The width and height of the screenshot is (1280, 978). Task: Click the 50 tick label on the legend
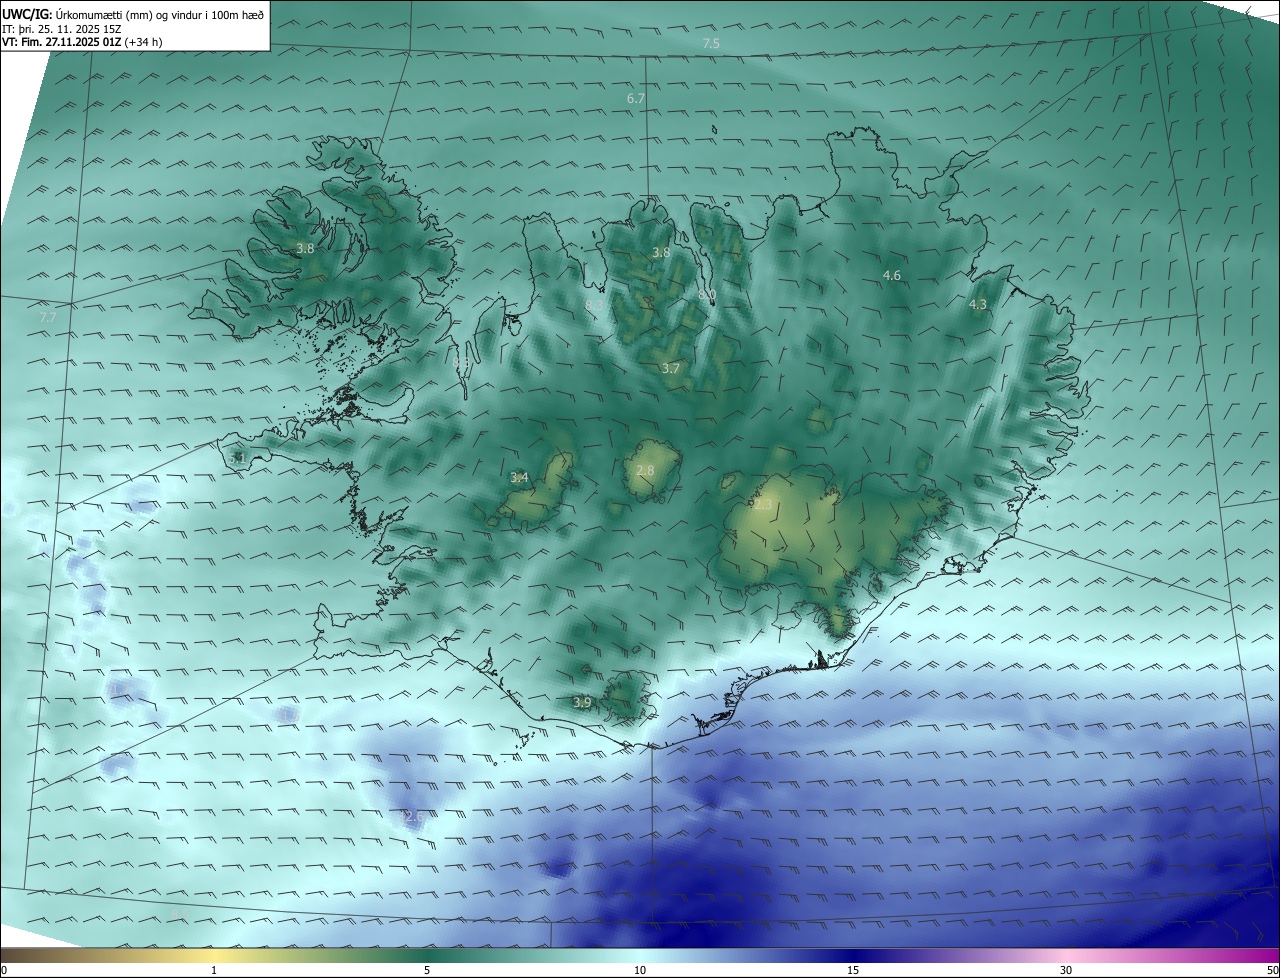(1272, 970)
